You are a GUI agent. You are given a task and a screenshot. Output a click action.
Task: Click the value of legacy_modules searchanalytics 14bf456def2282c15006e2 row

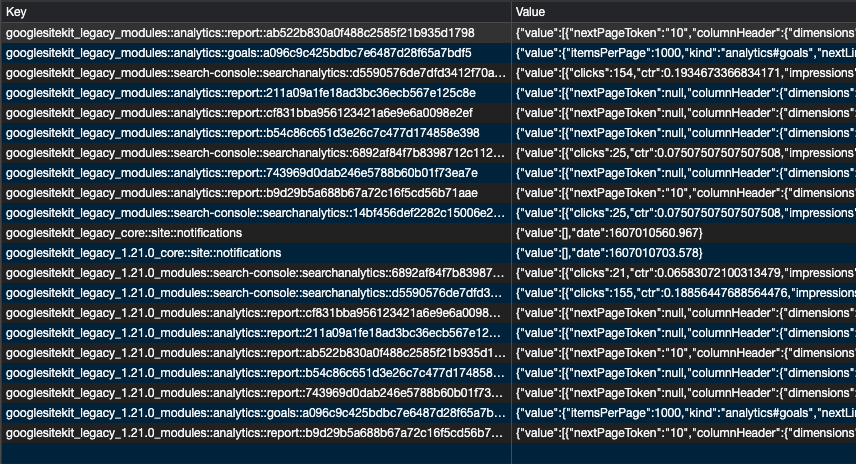click(684, 213)
